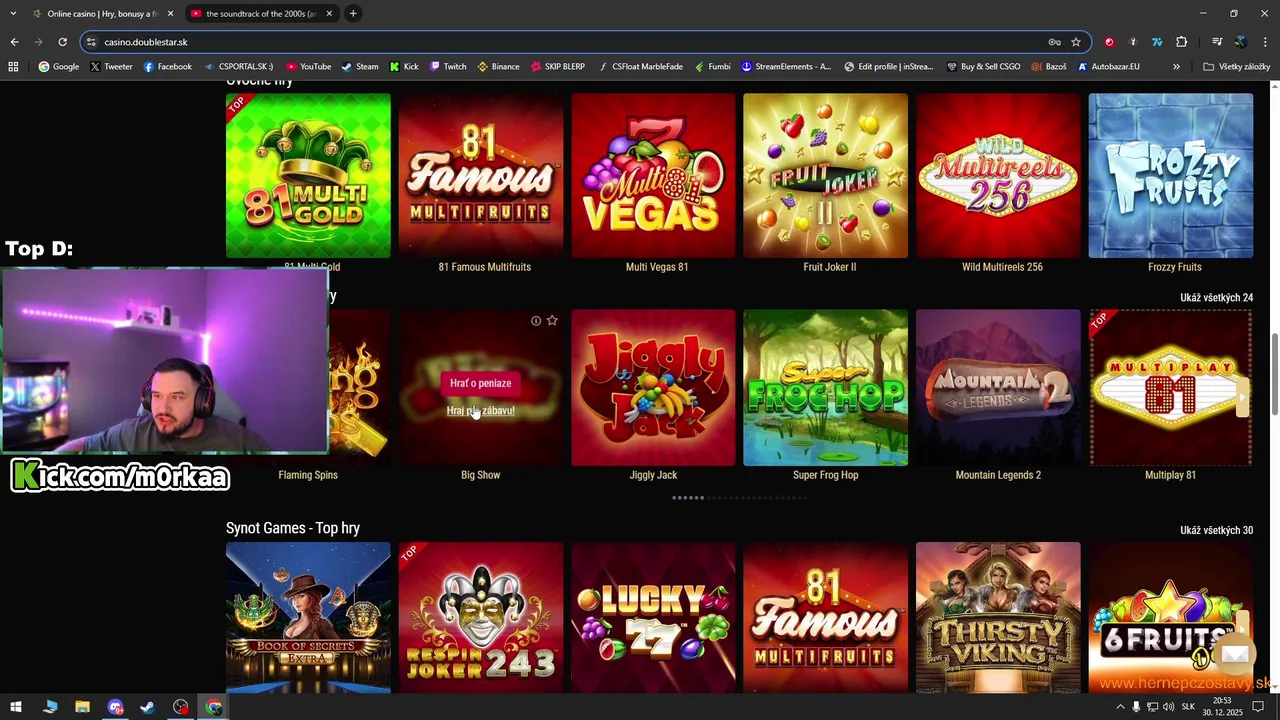This screenshot has width=1280, height=720.
Task: Open volume control in system tray
Action: pos(1169,707)
